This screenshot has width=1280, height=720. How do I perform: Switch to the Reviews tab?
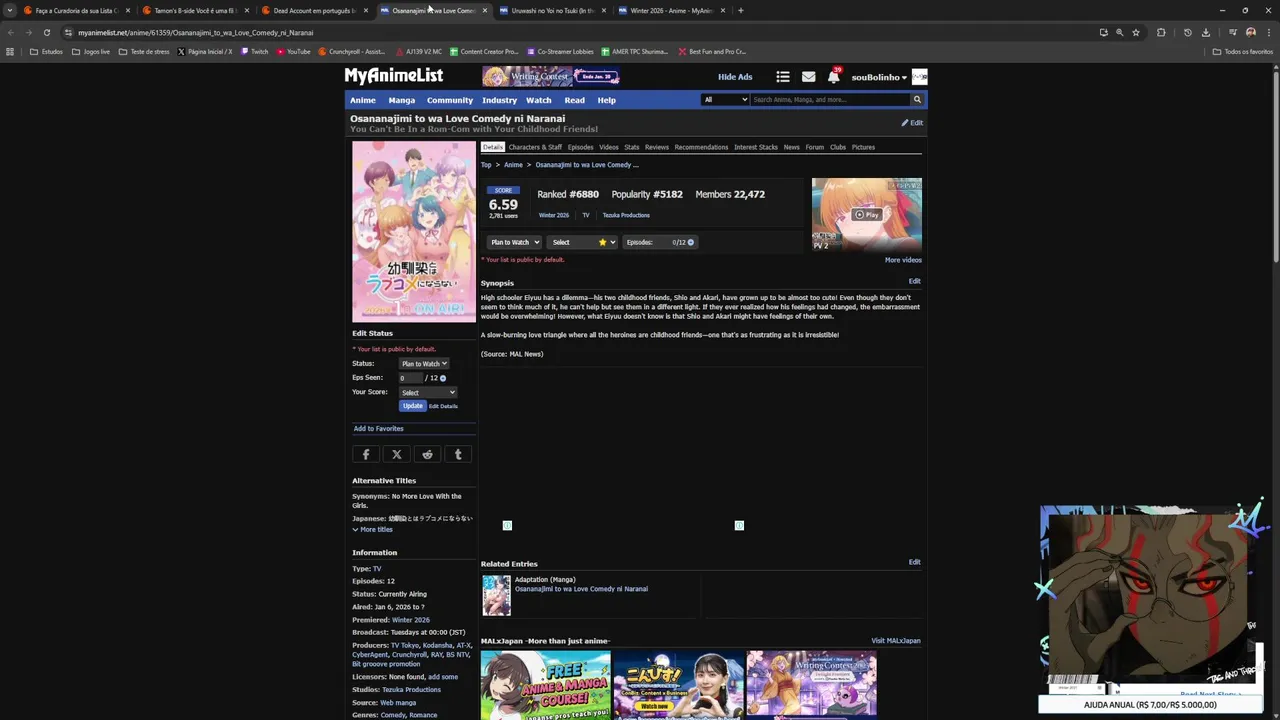coord(657,147)
